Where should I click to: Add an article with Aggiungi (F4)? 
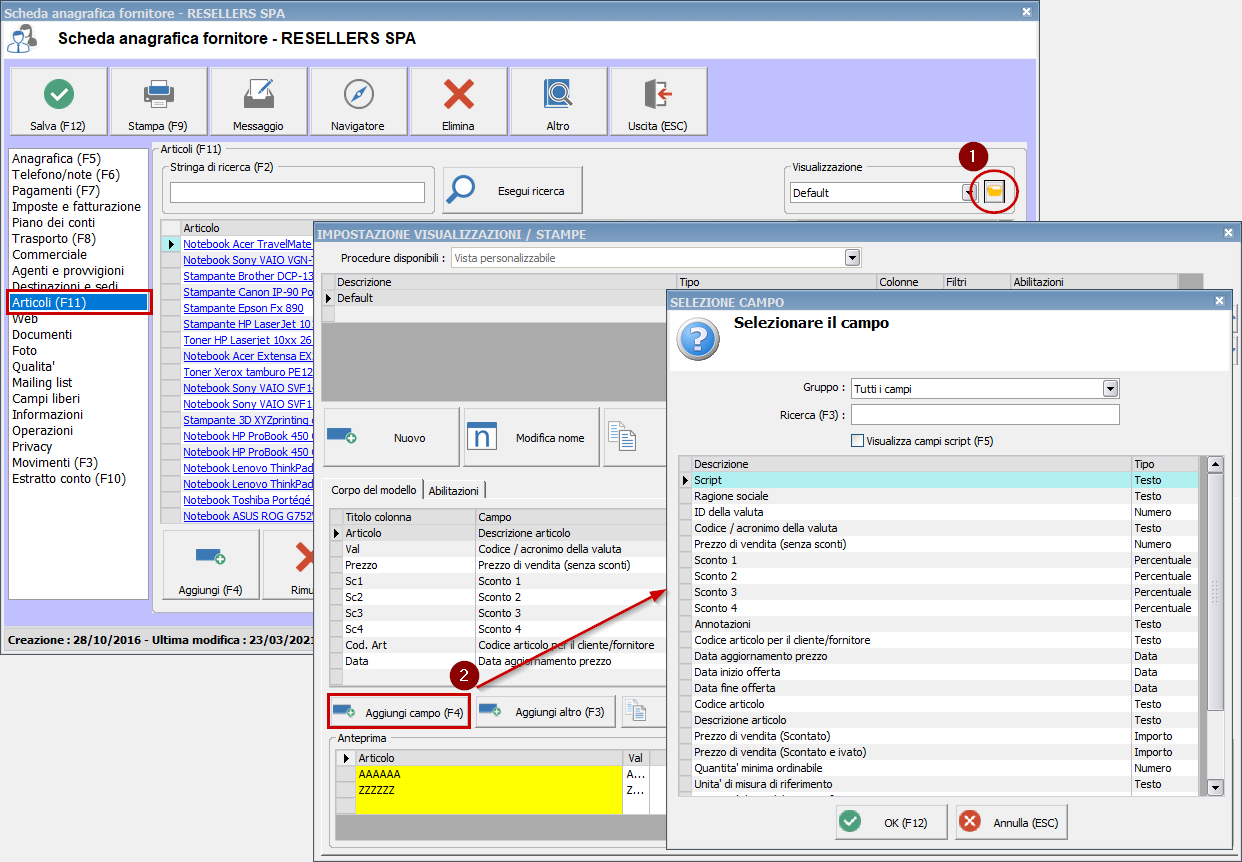pos(210,565)
